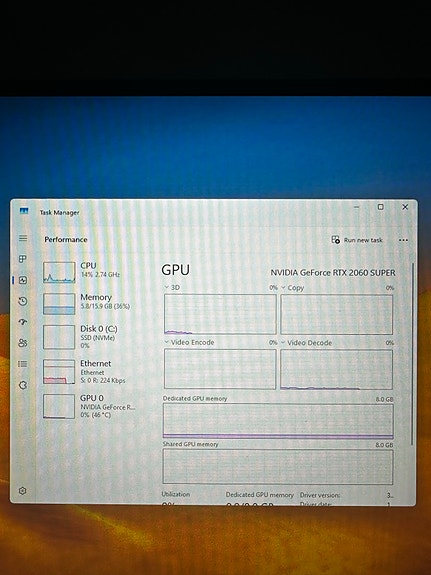Open the Users page icon
This screenshot has height=575, width=431.
23,343
